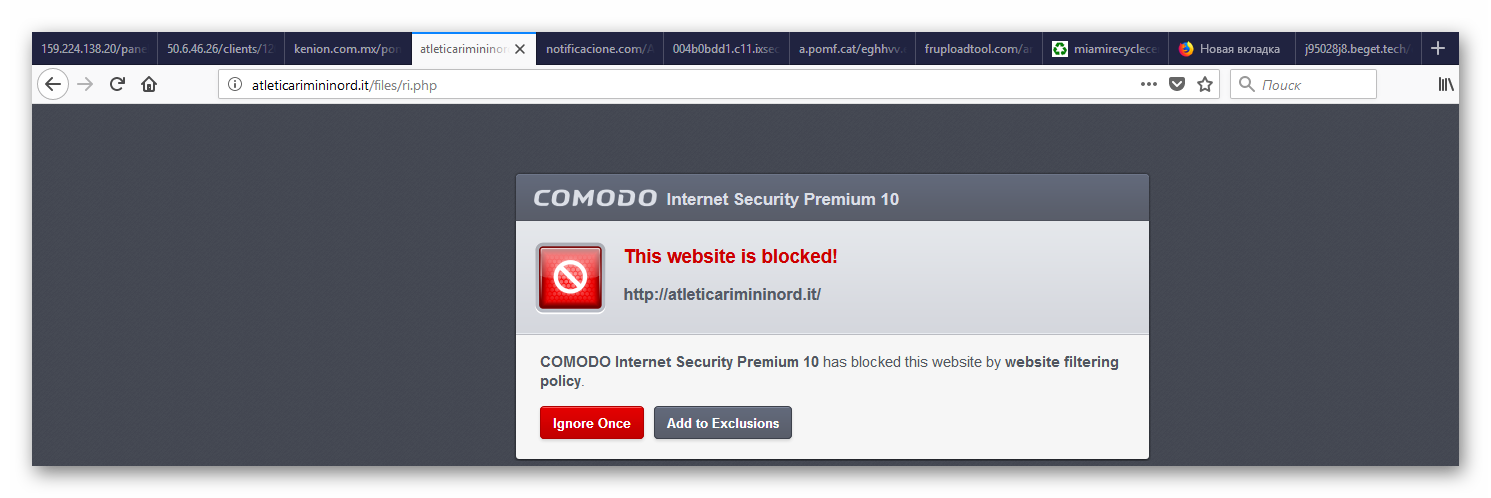Select the a.pomf.cat tab
This screenshot has height=498, width=1491.
pyautogui.click(x=850, y=49)
